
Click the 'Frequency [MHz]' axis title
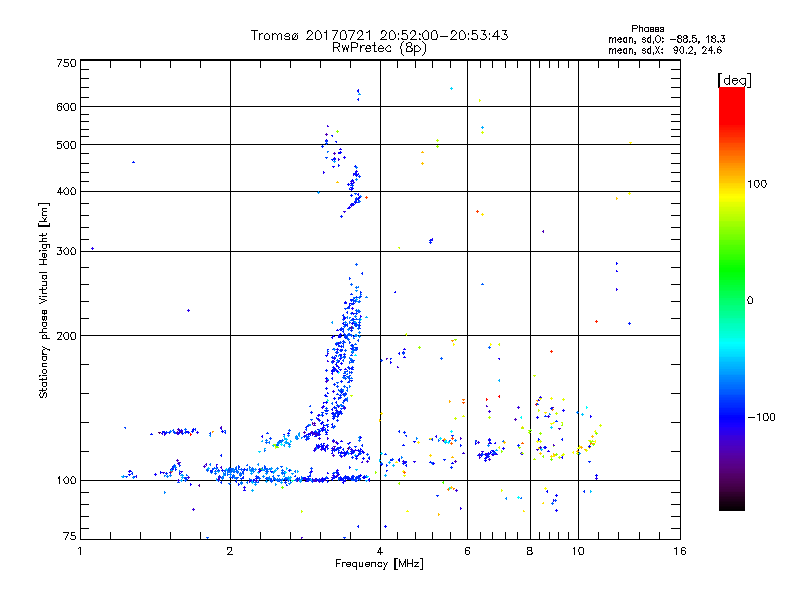379,564
